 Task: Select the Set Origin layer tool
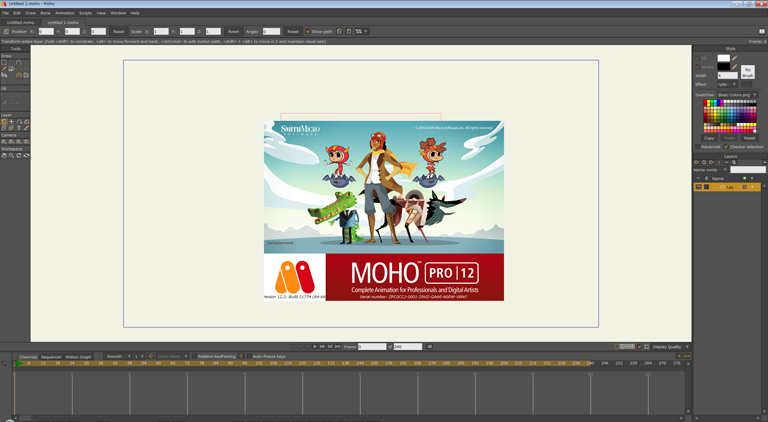12,122
